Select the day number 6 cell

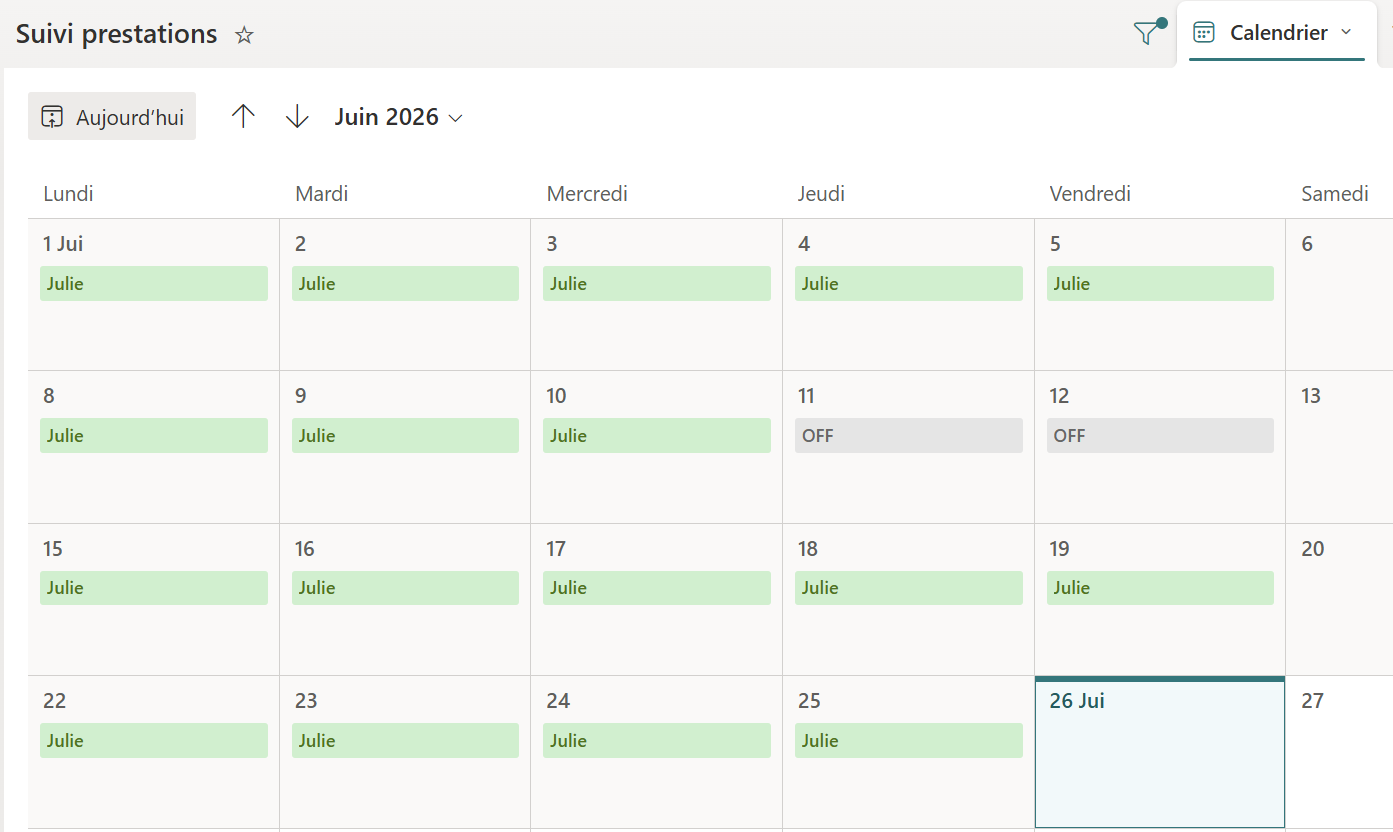(x=1339, y=294)
